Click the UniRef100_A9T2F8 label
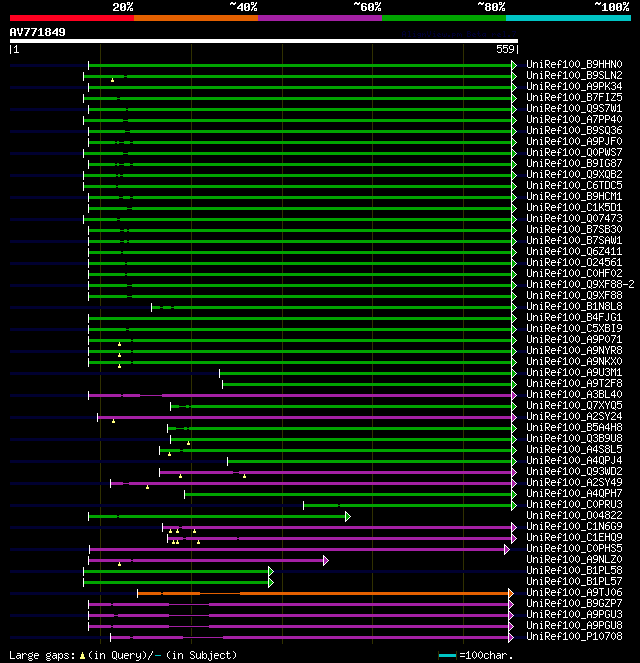 (x=574, y=383)
